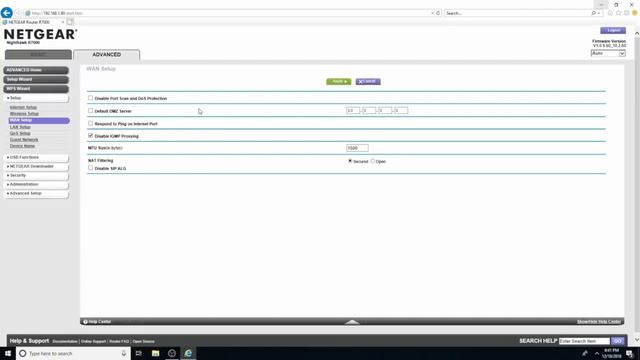Open Router FAQ link
Image resolution: width=640 pixels, height=360 pixels.
click(119, 341)
